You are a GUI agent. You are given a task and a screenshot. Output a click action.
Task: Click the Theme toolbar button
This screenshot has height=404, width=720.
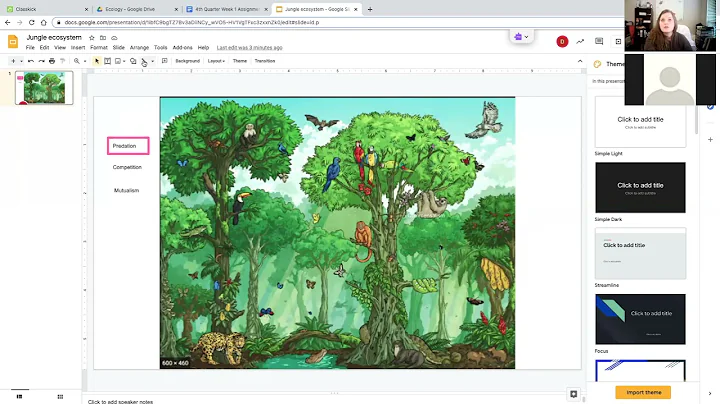click(x=240, y=61)
